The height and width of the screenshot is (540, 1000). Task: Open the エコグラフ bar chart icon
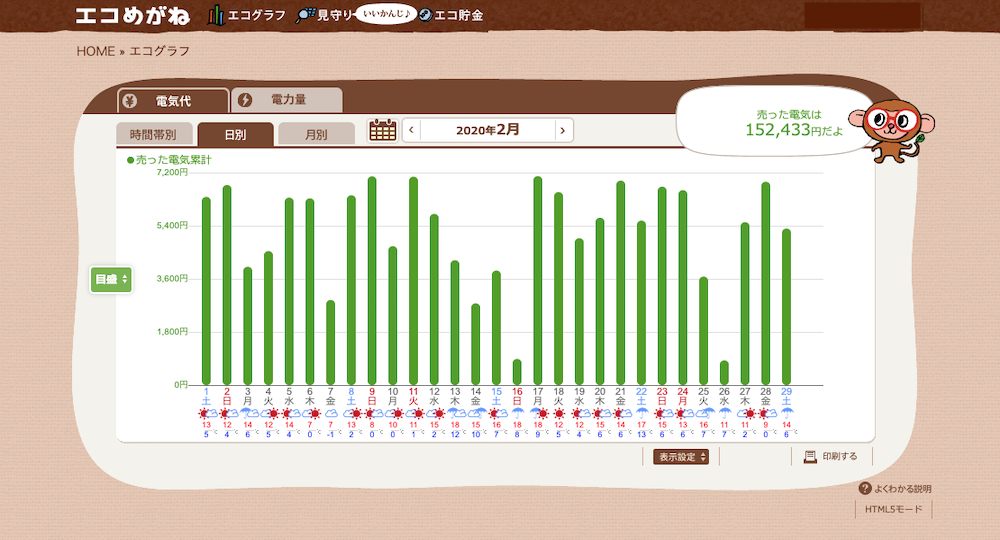point(215,15)
